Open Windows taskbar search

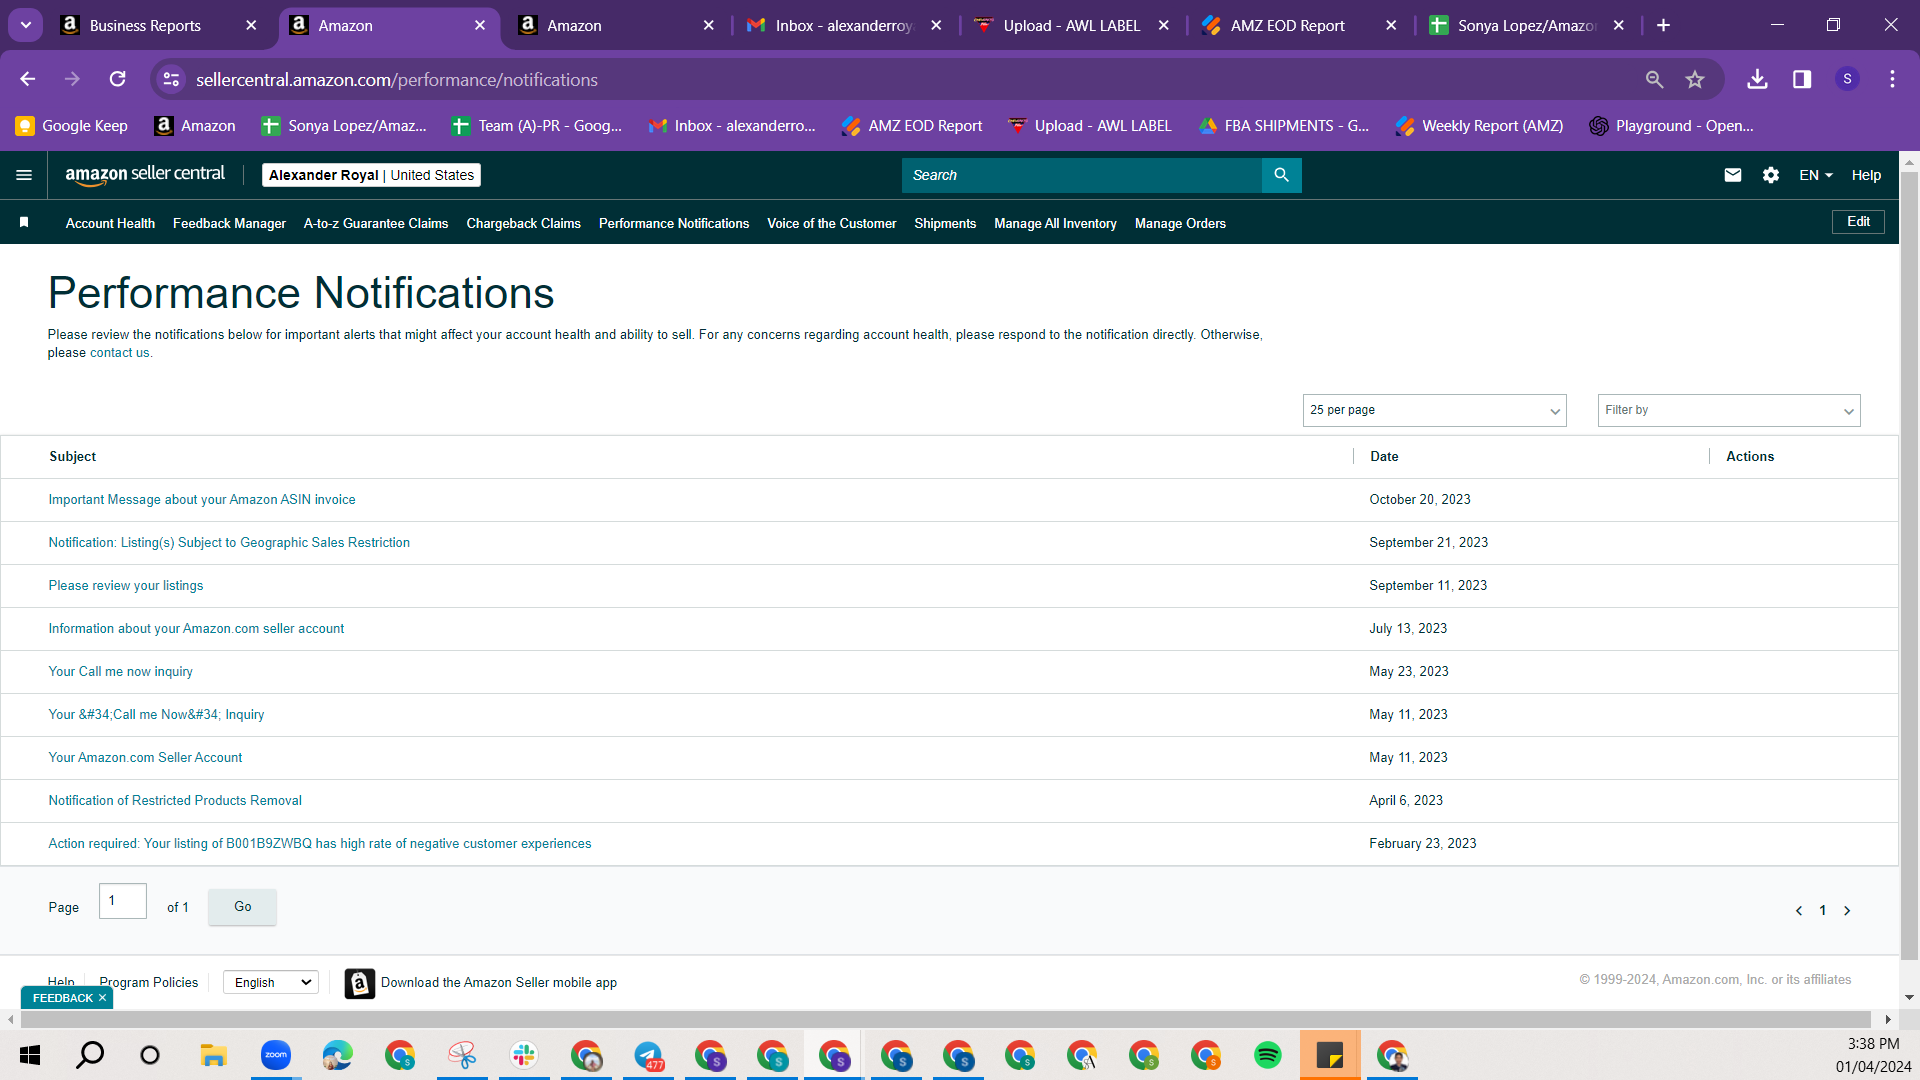(x=90, y=1055)
